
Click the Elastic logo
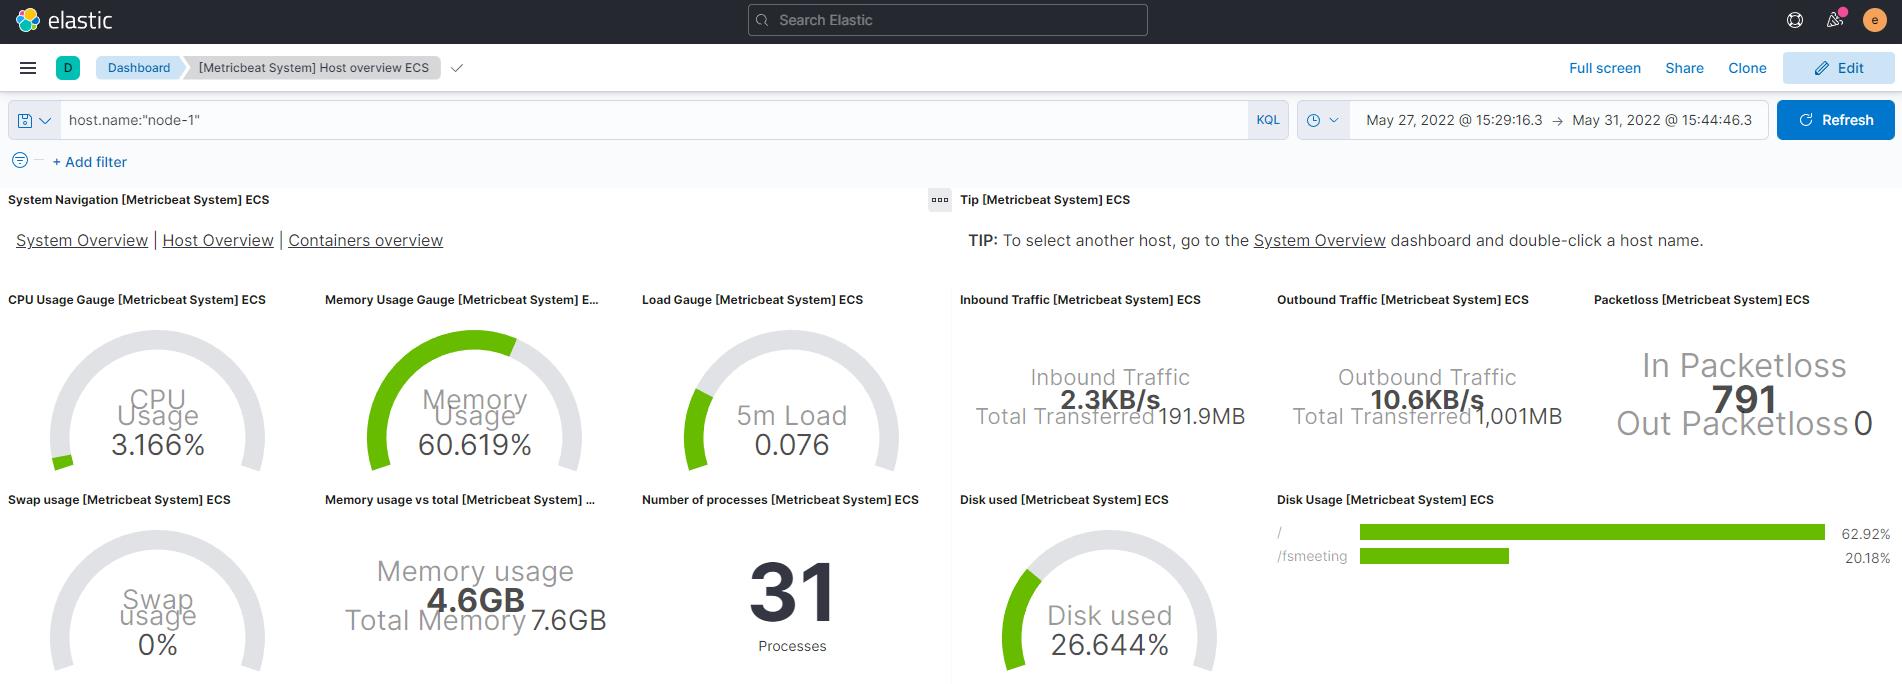coord(63,20)
